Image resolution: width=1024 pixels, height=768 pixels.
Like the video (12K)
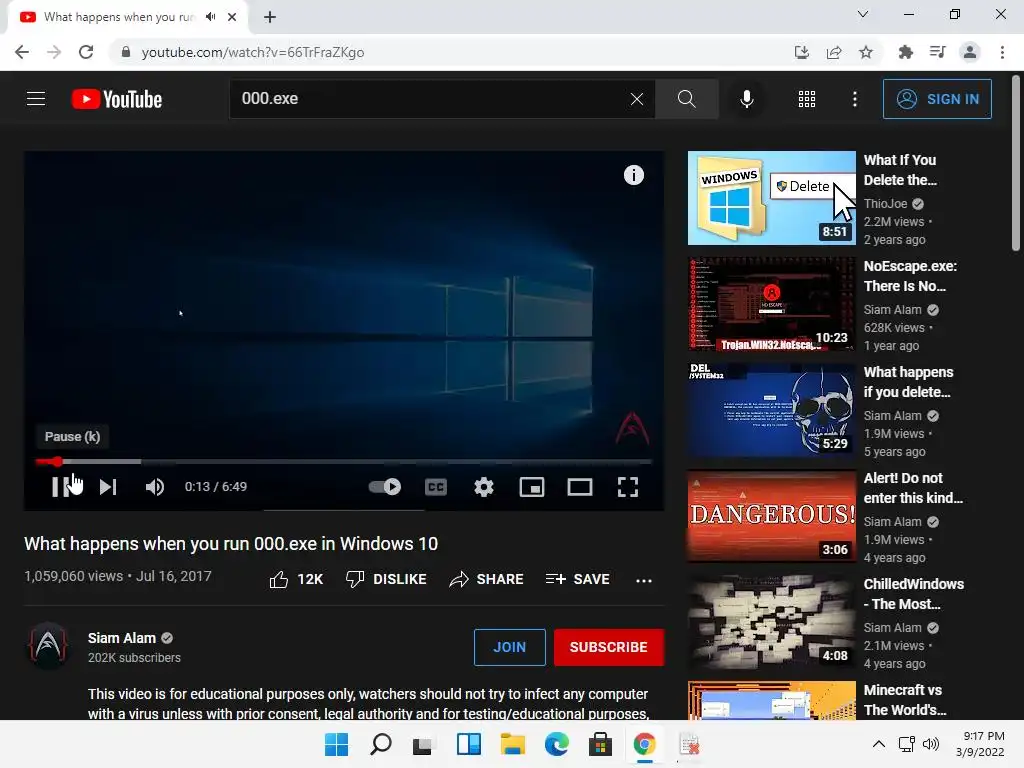[296, 579]
